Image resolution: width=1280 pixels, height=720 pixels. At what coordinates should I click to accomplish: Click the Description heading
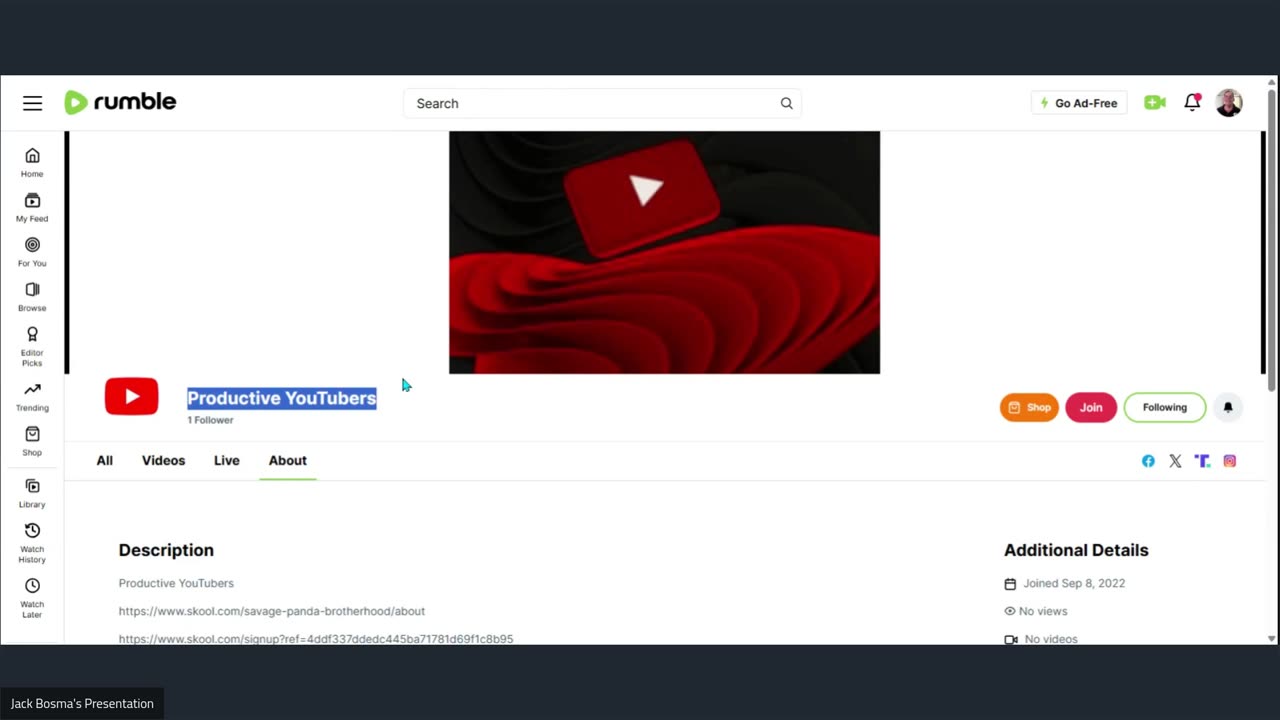coord(166,550)
